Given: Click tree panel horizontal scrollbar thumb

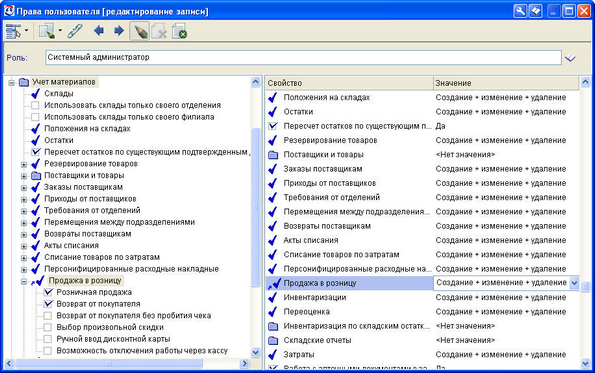Looking at the screenshot, I should [109, 364].
